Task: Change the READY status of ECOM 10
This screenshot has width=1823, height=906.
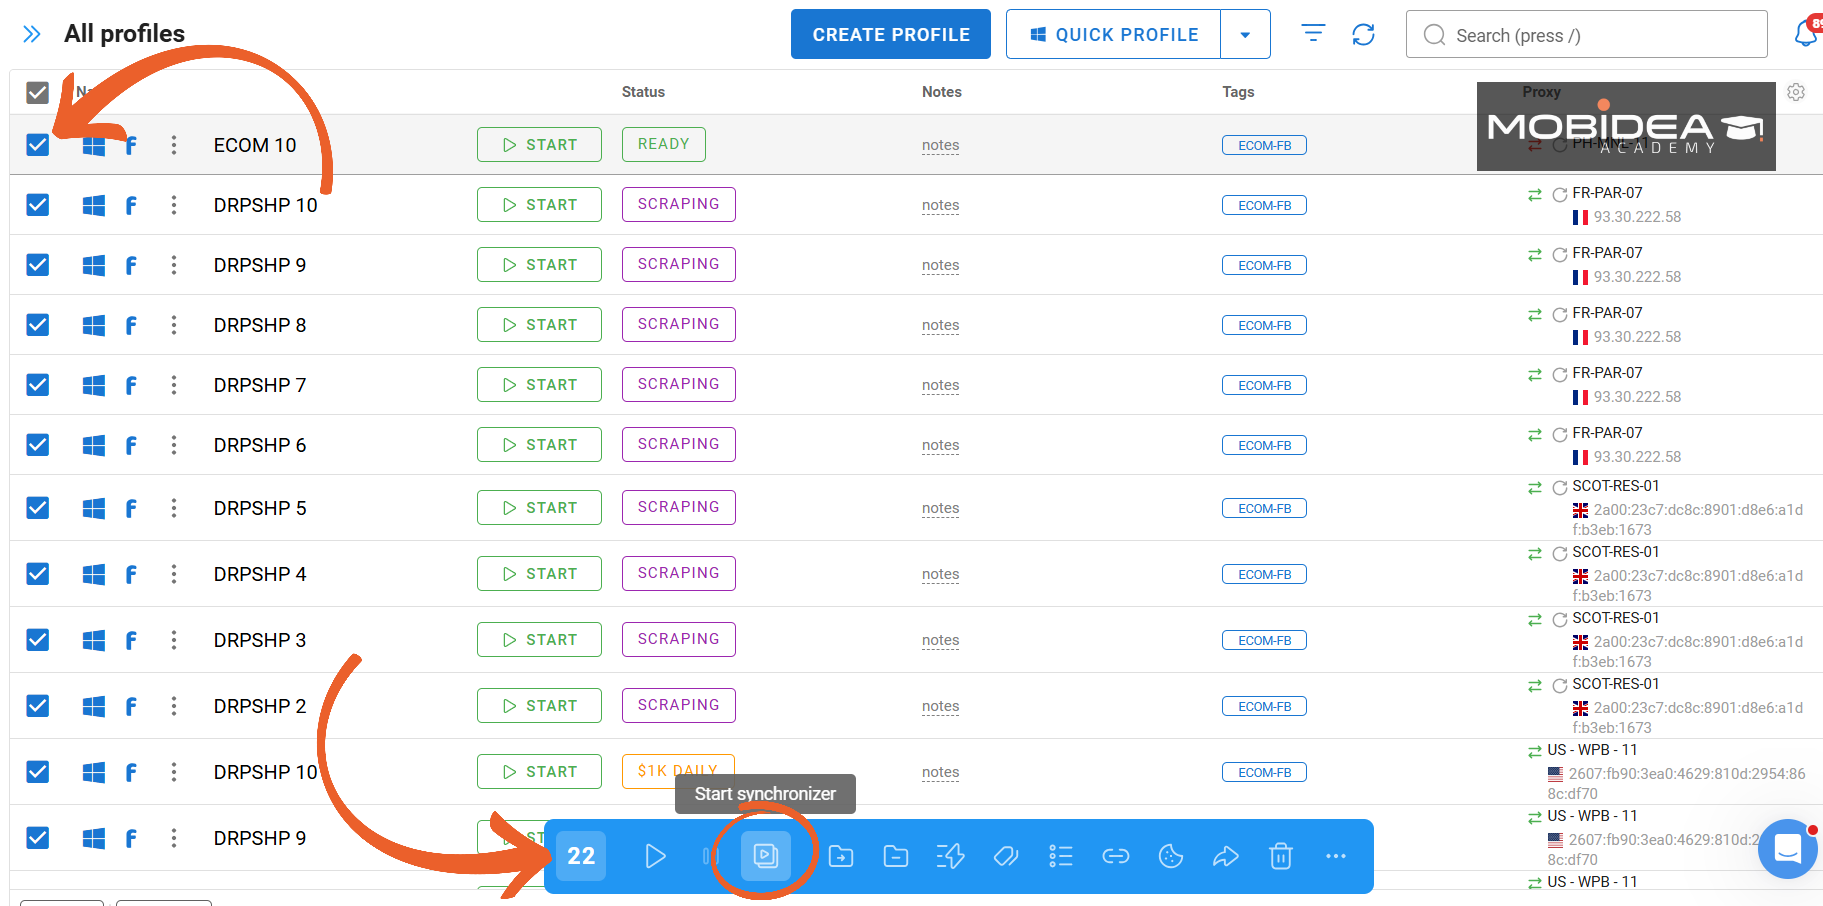Action: coord(664,144)
